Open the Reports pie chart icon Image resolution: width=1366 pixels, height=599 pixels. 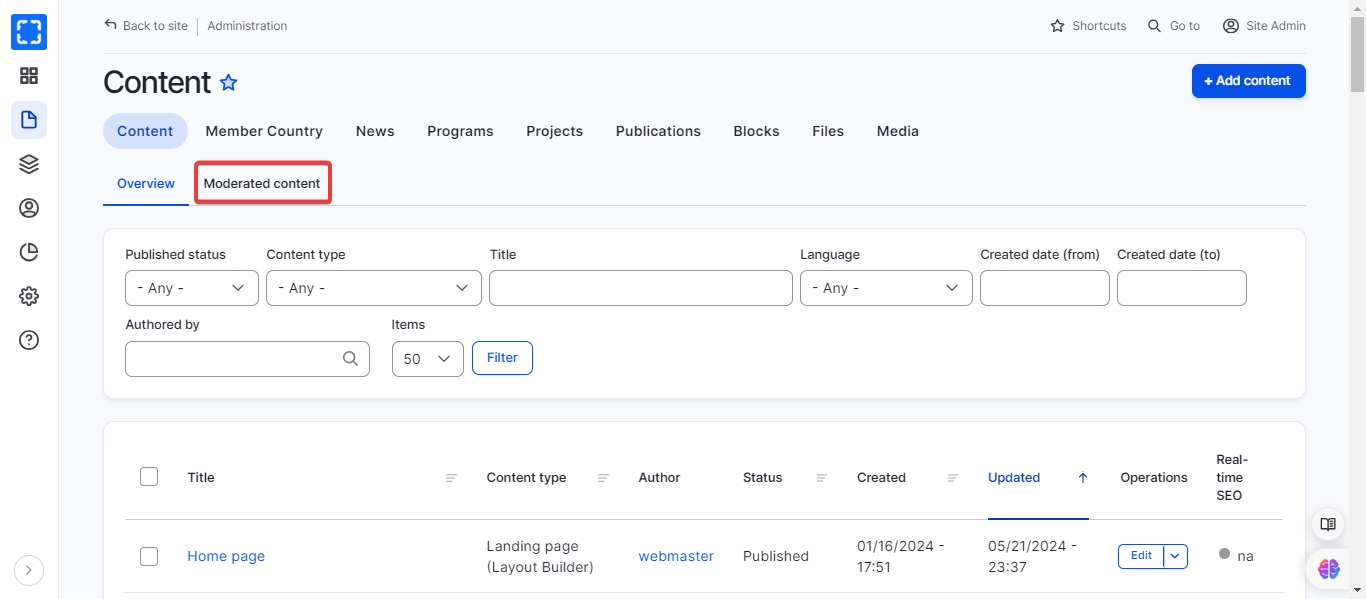tap(29, 252)
